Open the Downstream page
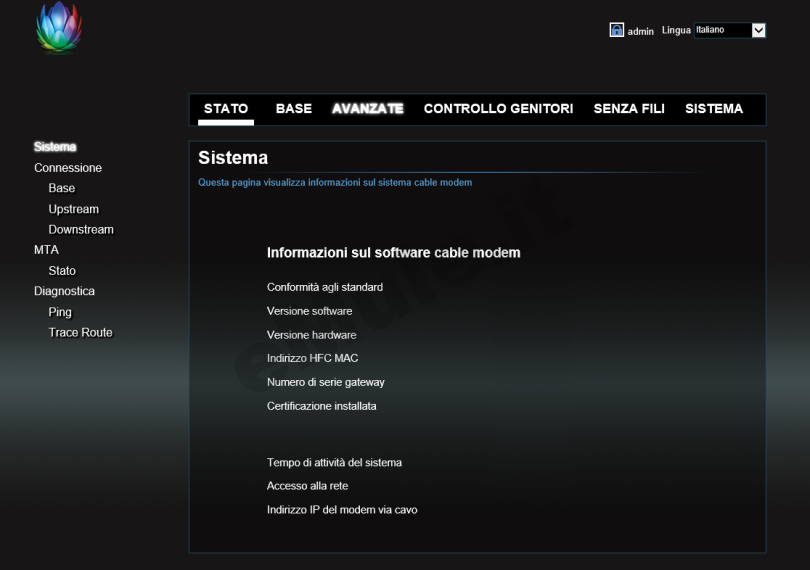Viewport: 810px width, 570px height. [x=81, y=229]
